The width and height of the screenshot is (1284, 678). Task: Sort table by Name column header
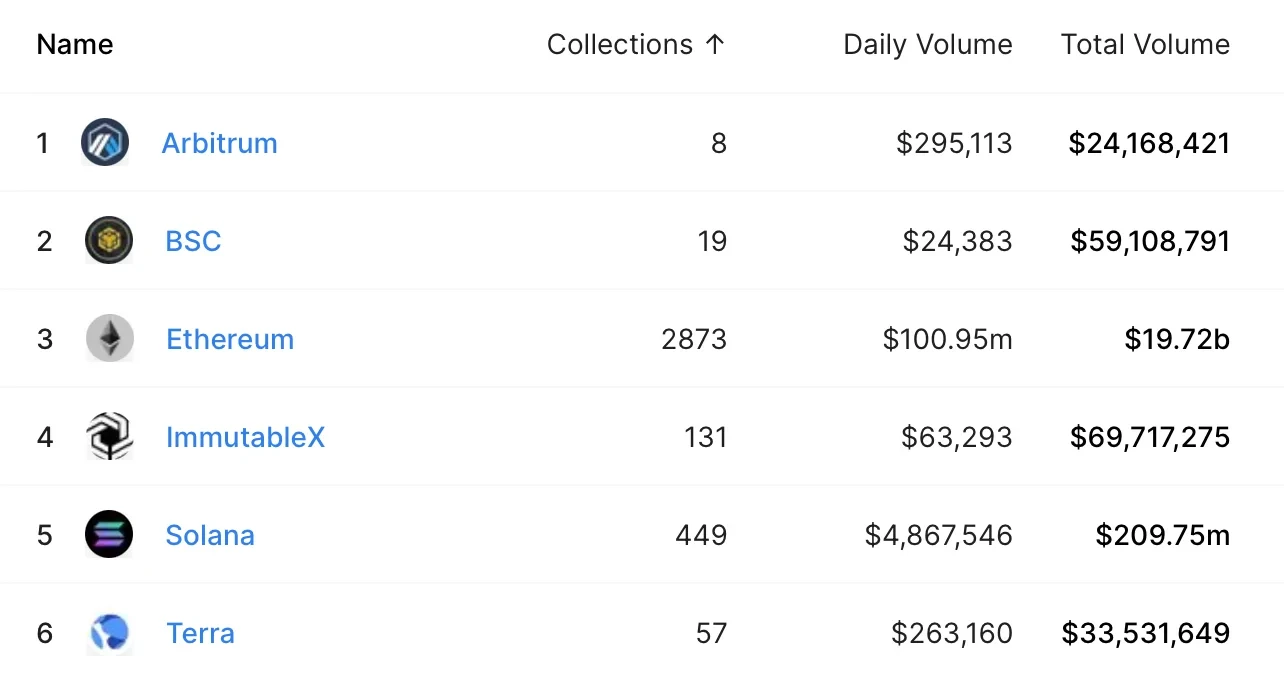(x=75, y=45)
